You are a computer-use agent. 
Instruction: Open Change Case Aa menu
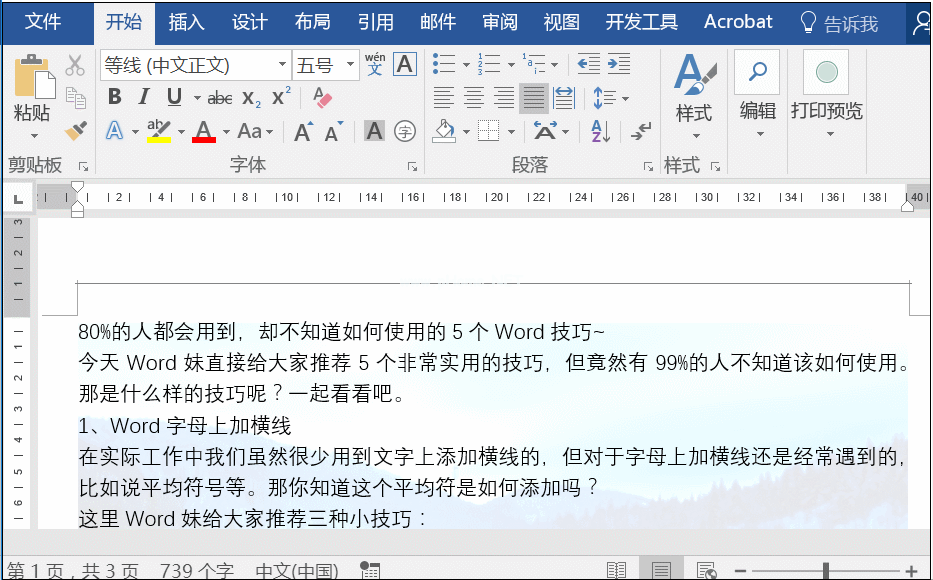255,131
